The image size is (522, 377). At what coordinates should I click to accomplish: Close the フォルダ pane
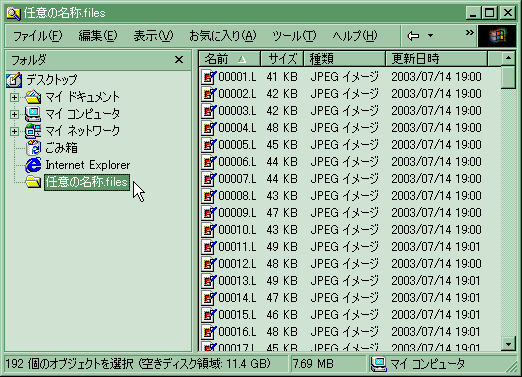[179, 60]
